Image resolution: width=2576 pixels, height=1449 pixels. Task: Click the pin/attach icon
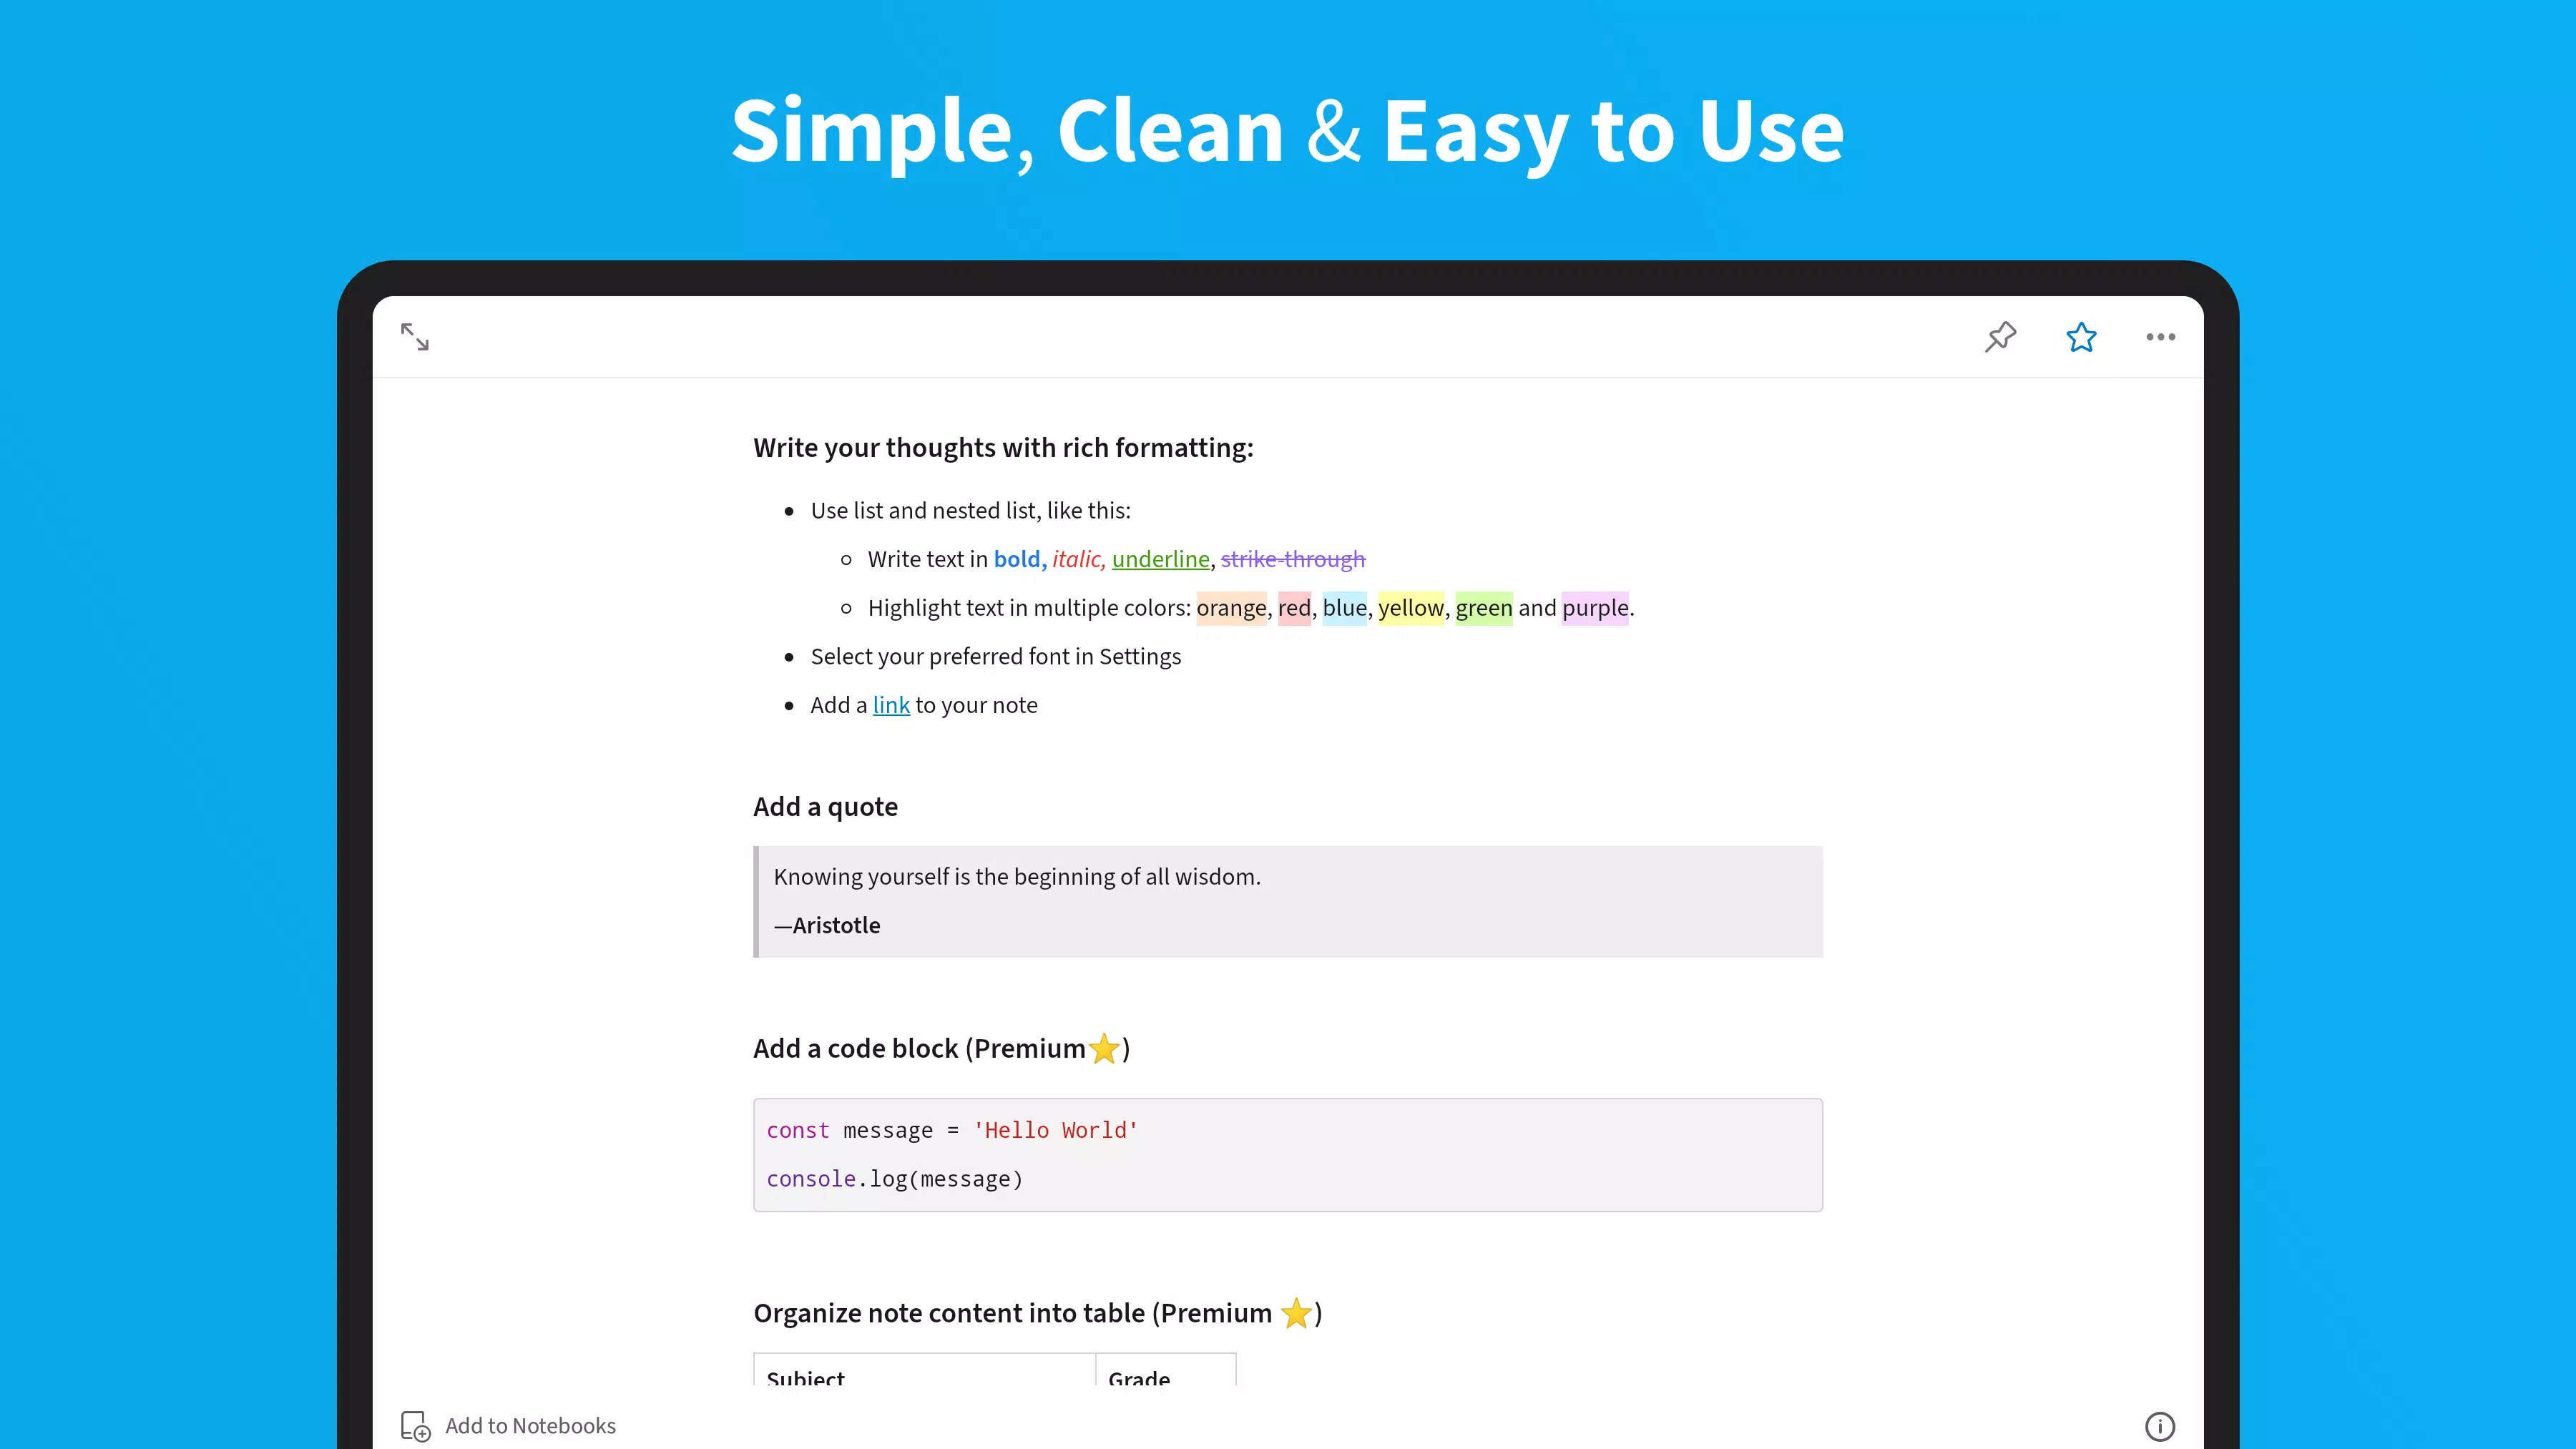[x=2001, y=336]
